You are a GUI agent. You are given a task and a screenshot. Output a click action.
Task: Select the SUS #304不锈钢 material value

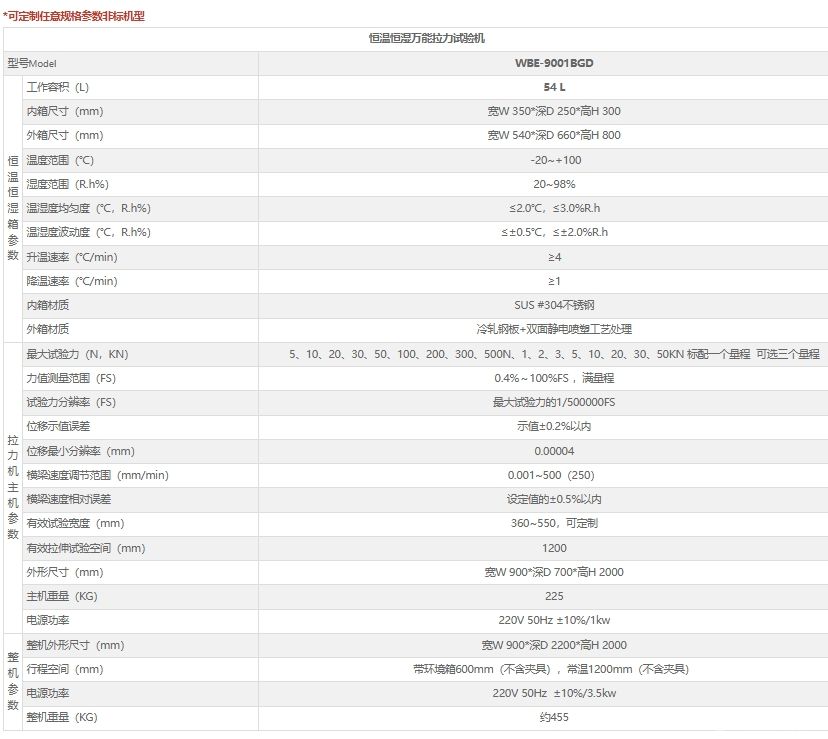(x=554, y=305)
